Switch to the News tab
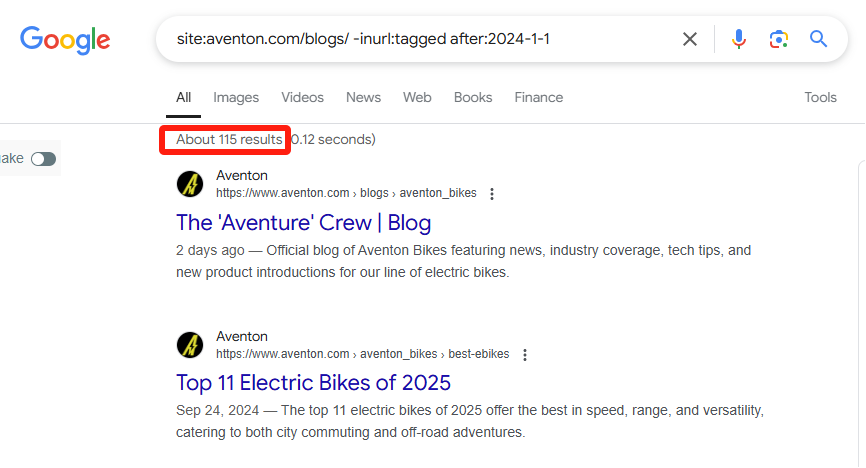 coord(363,97)
